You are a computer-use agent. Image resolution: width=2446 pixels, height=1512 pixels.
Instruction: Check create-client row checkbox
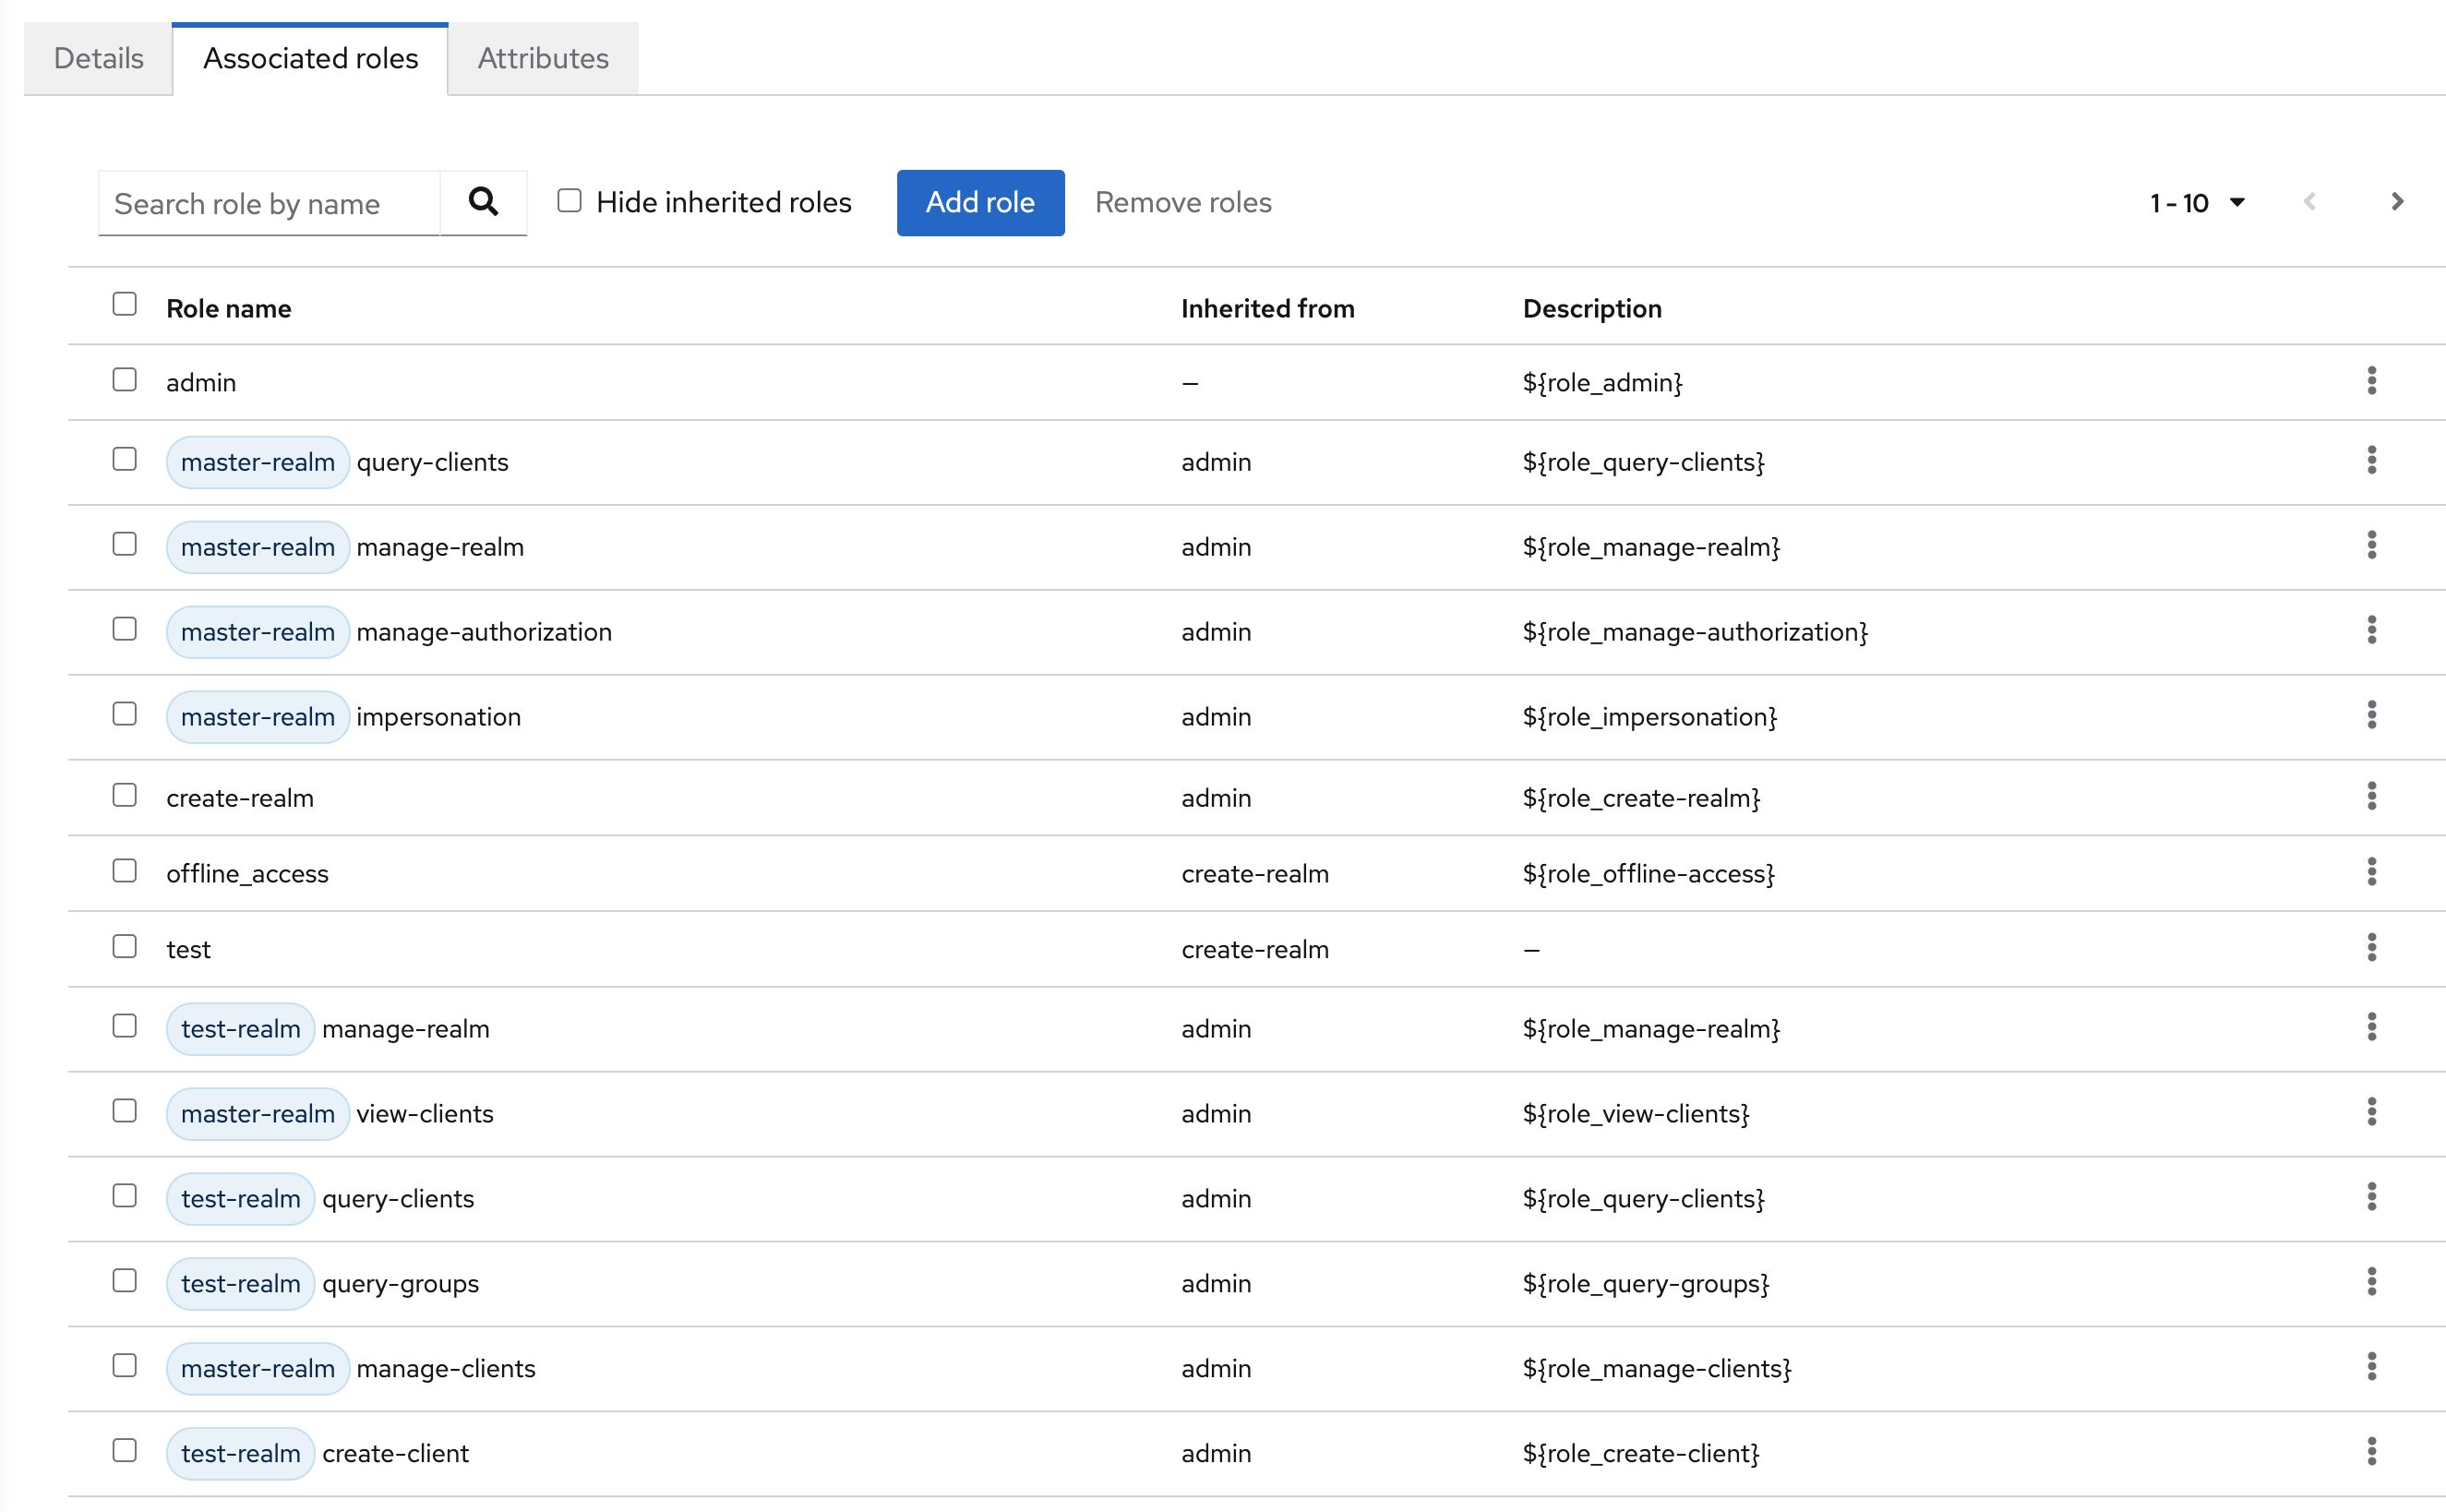(x=124, y=1452)
